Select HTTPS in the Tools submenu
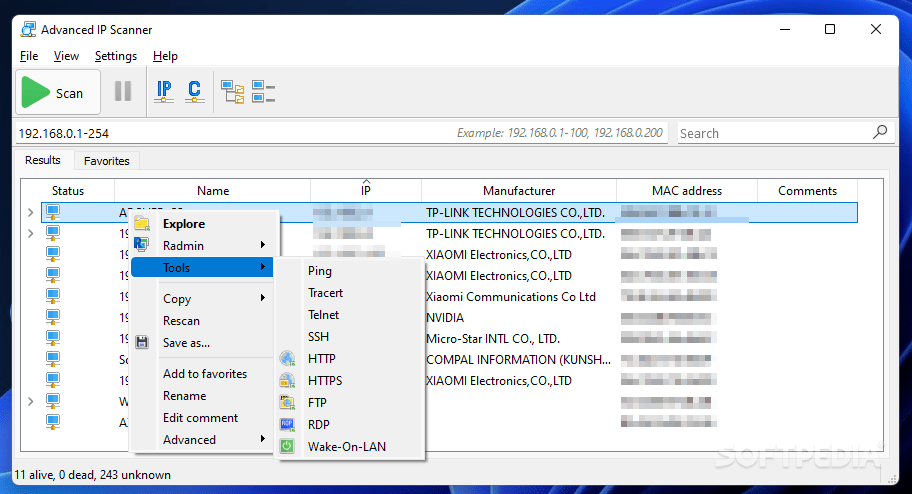Image resolution: width=912 pixels, height=494 pixels. tap(350, 381)
